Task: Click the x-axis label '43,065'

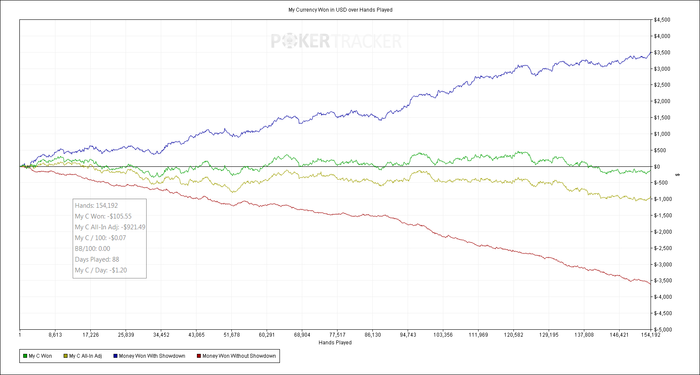Action: click(196, 334)
